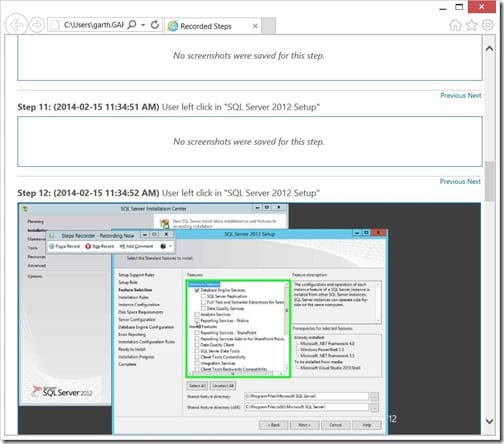Screen dimensions: 504x444
Task: Click the page scroll-down arrow
Action: pos(489,421)
